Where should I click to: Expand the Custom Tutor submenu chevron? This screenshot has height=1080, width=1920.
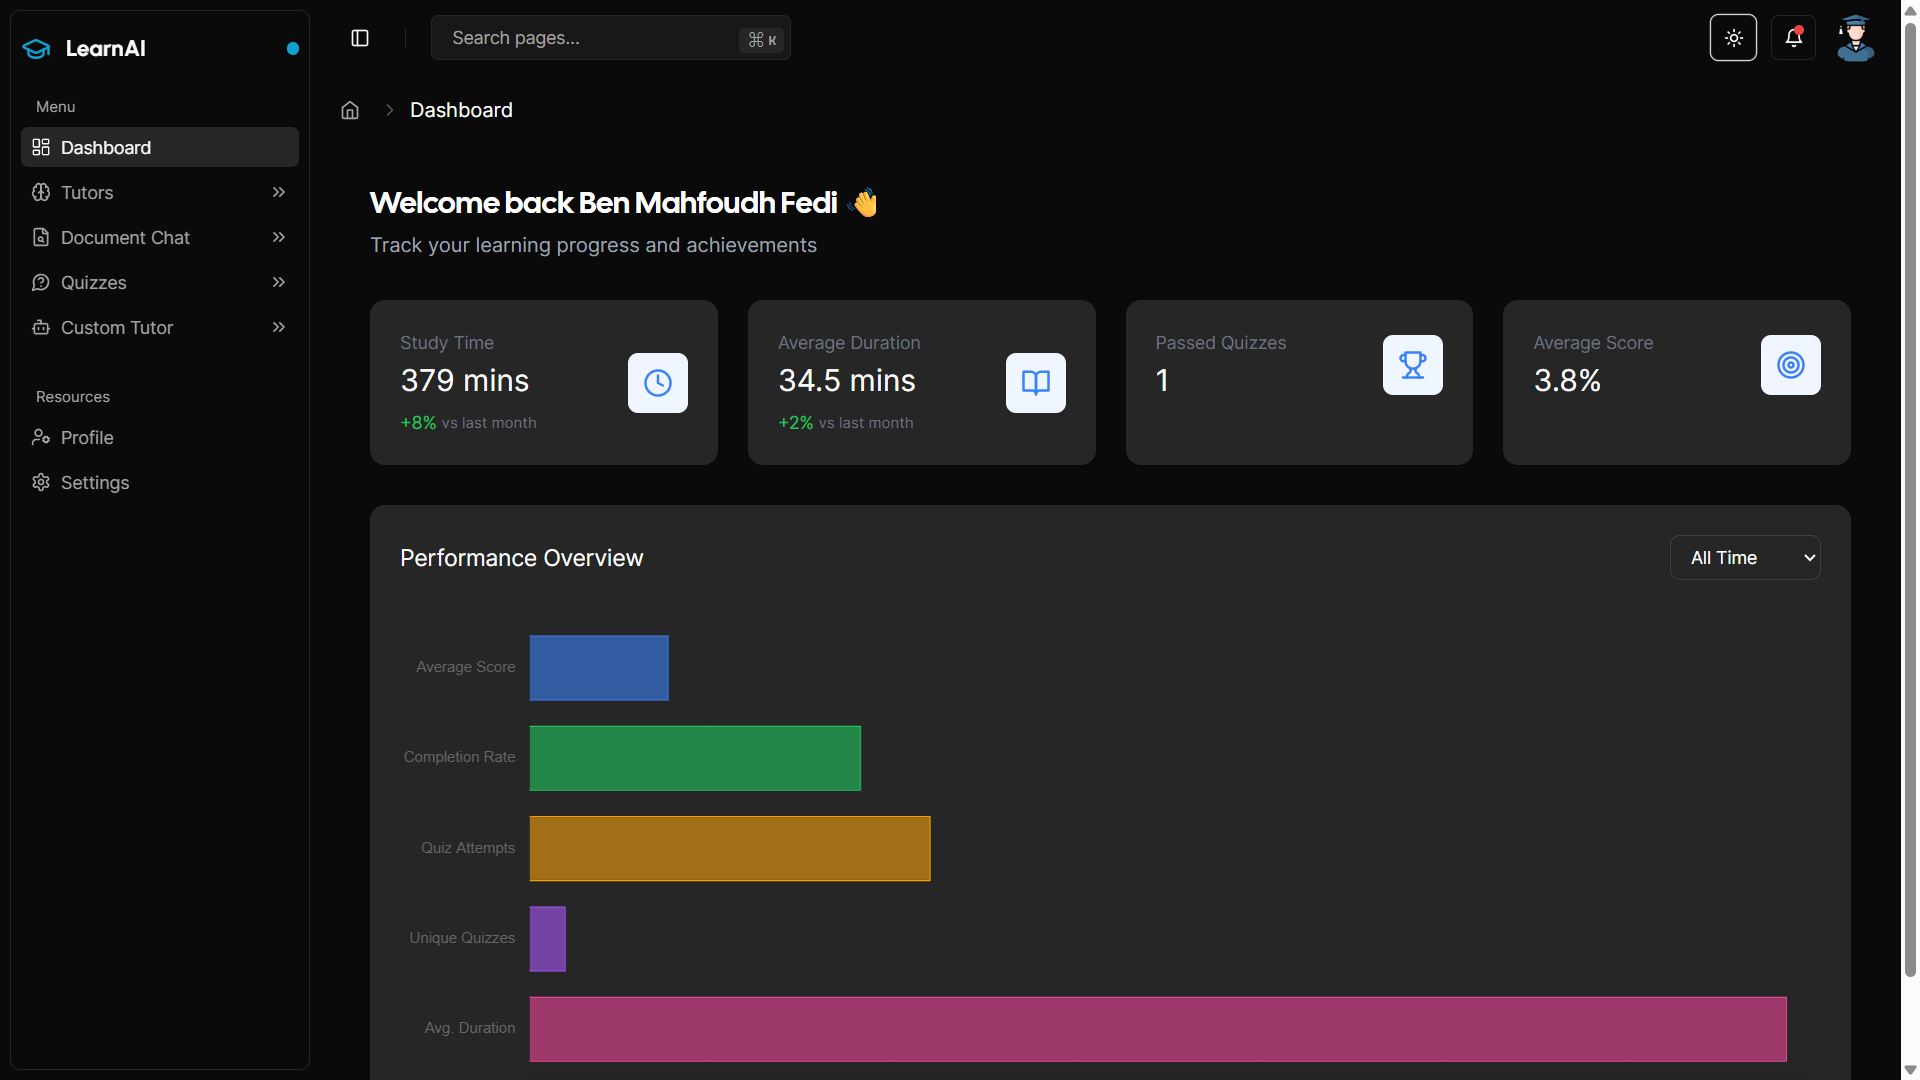279,327
